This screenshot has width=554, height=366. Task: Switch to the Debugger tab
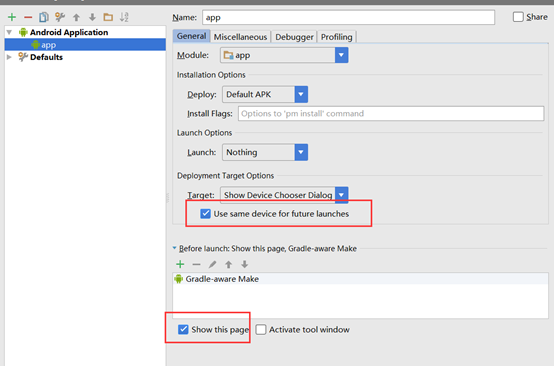click(x=294, y=37)
